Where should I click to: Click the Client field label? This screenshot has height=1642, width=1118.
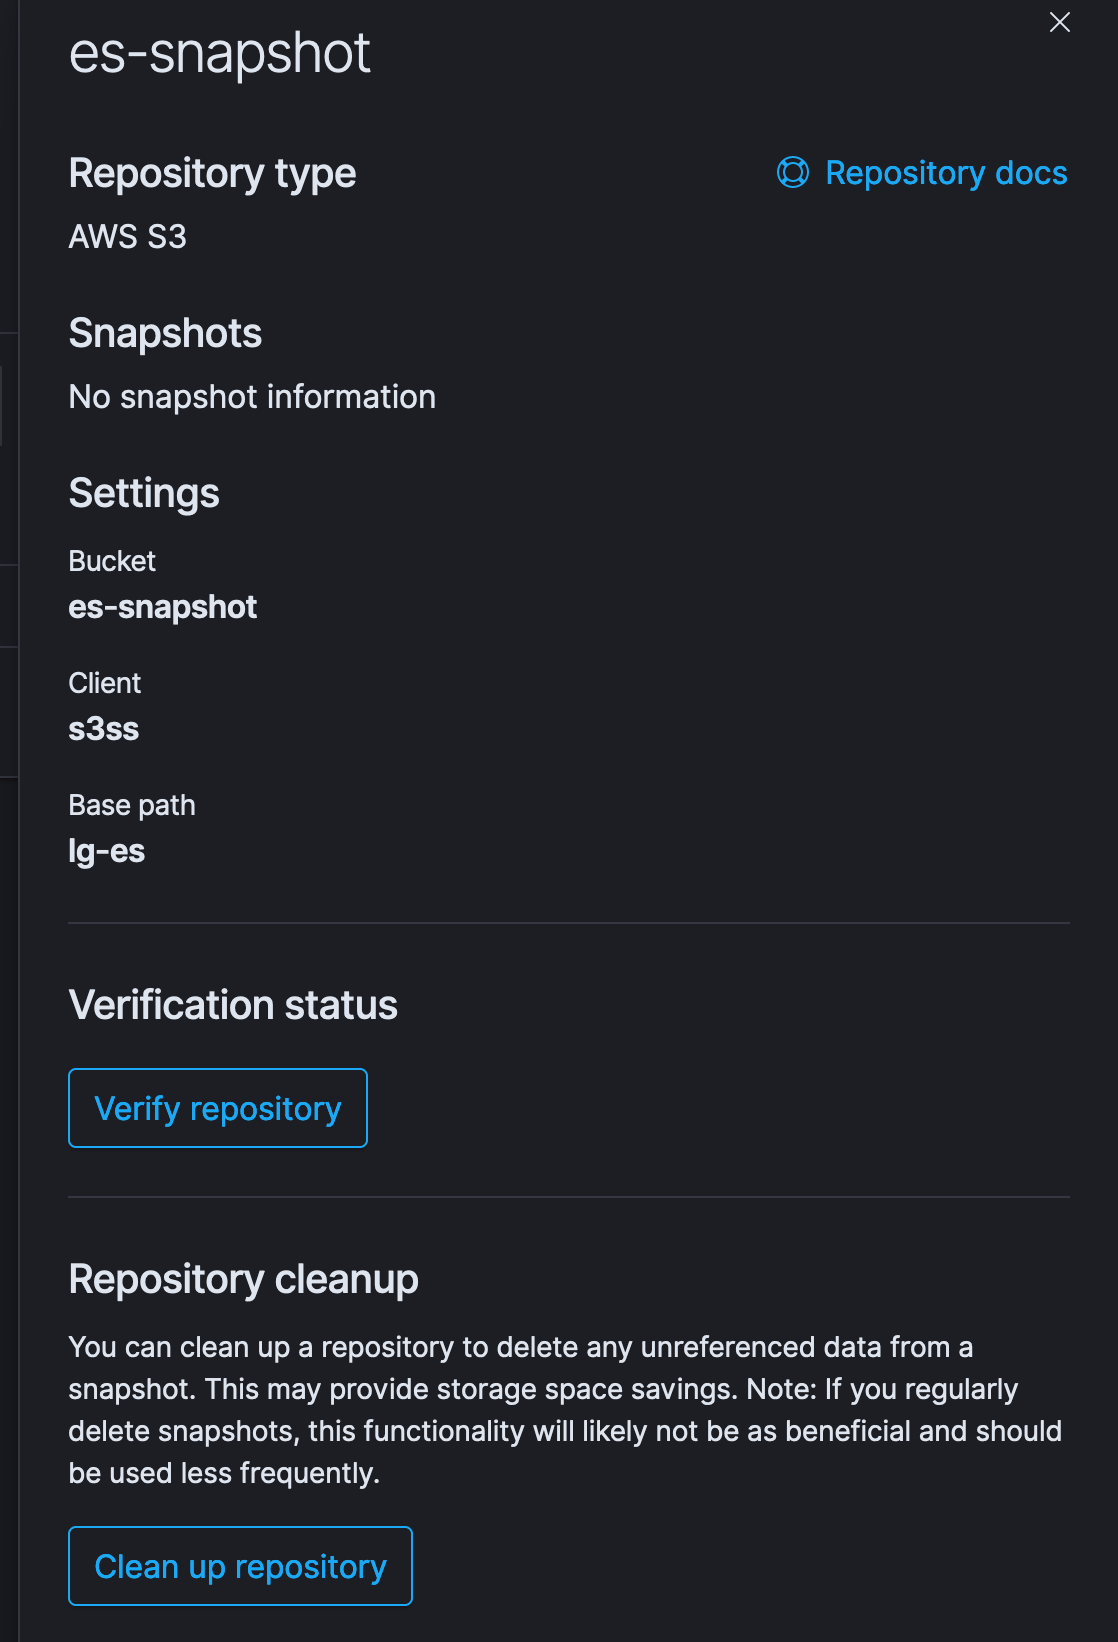(104, 683)
